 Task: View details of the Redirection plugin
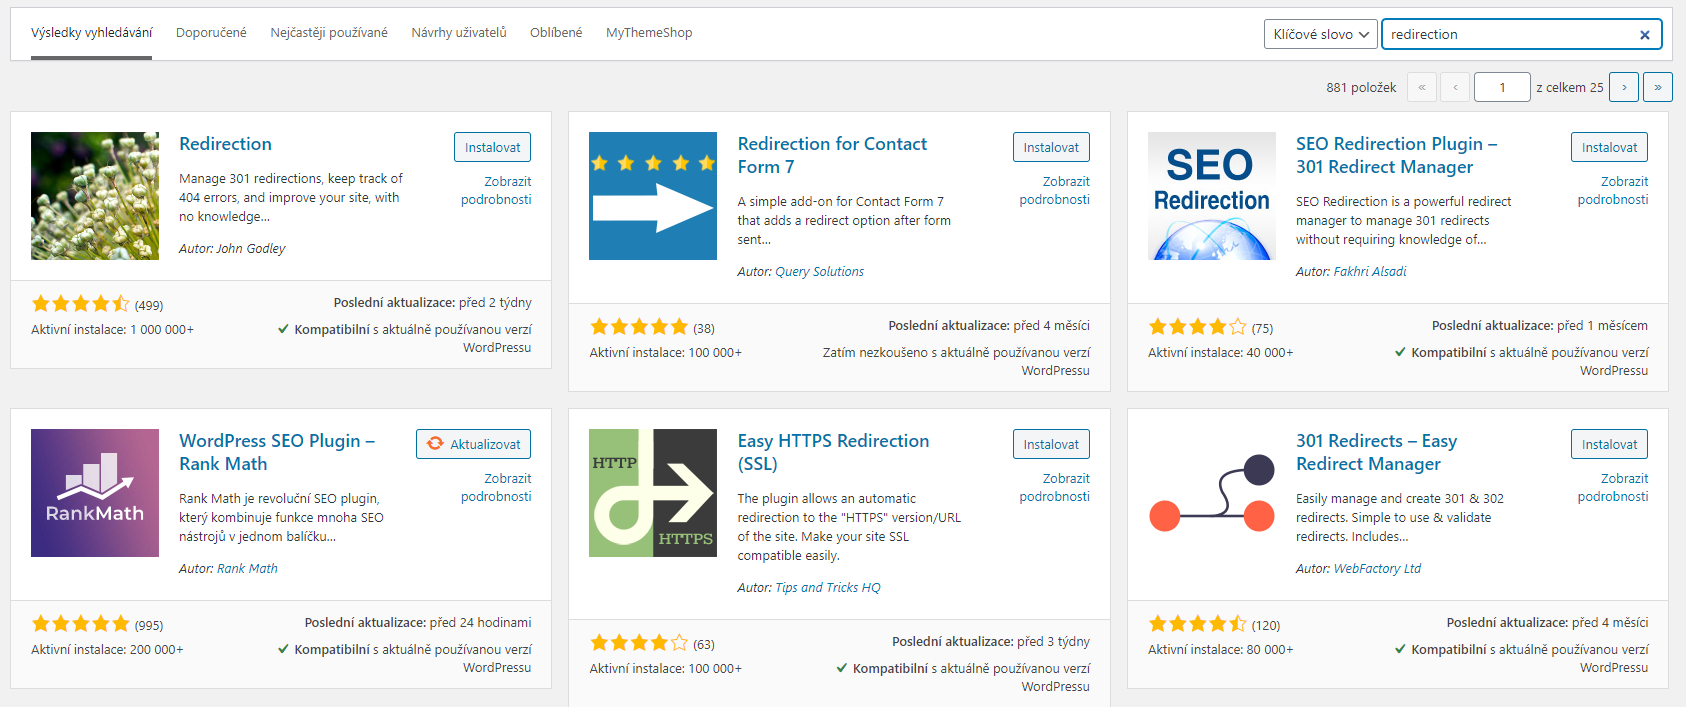(496, 190)
